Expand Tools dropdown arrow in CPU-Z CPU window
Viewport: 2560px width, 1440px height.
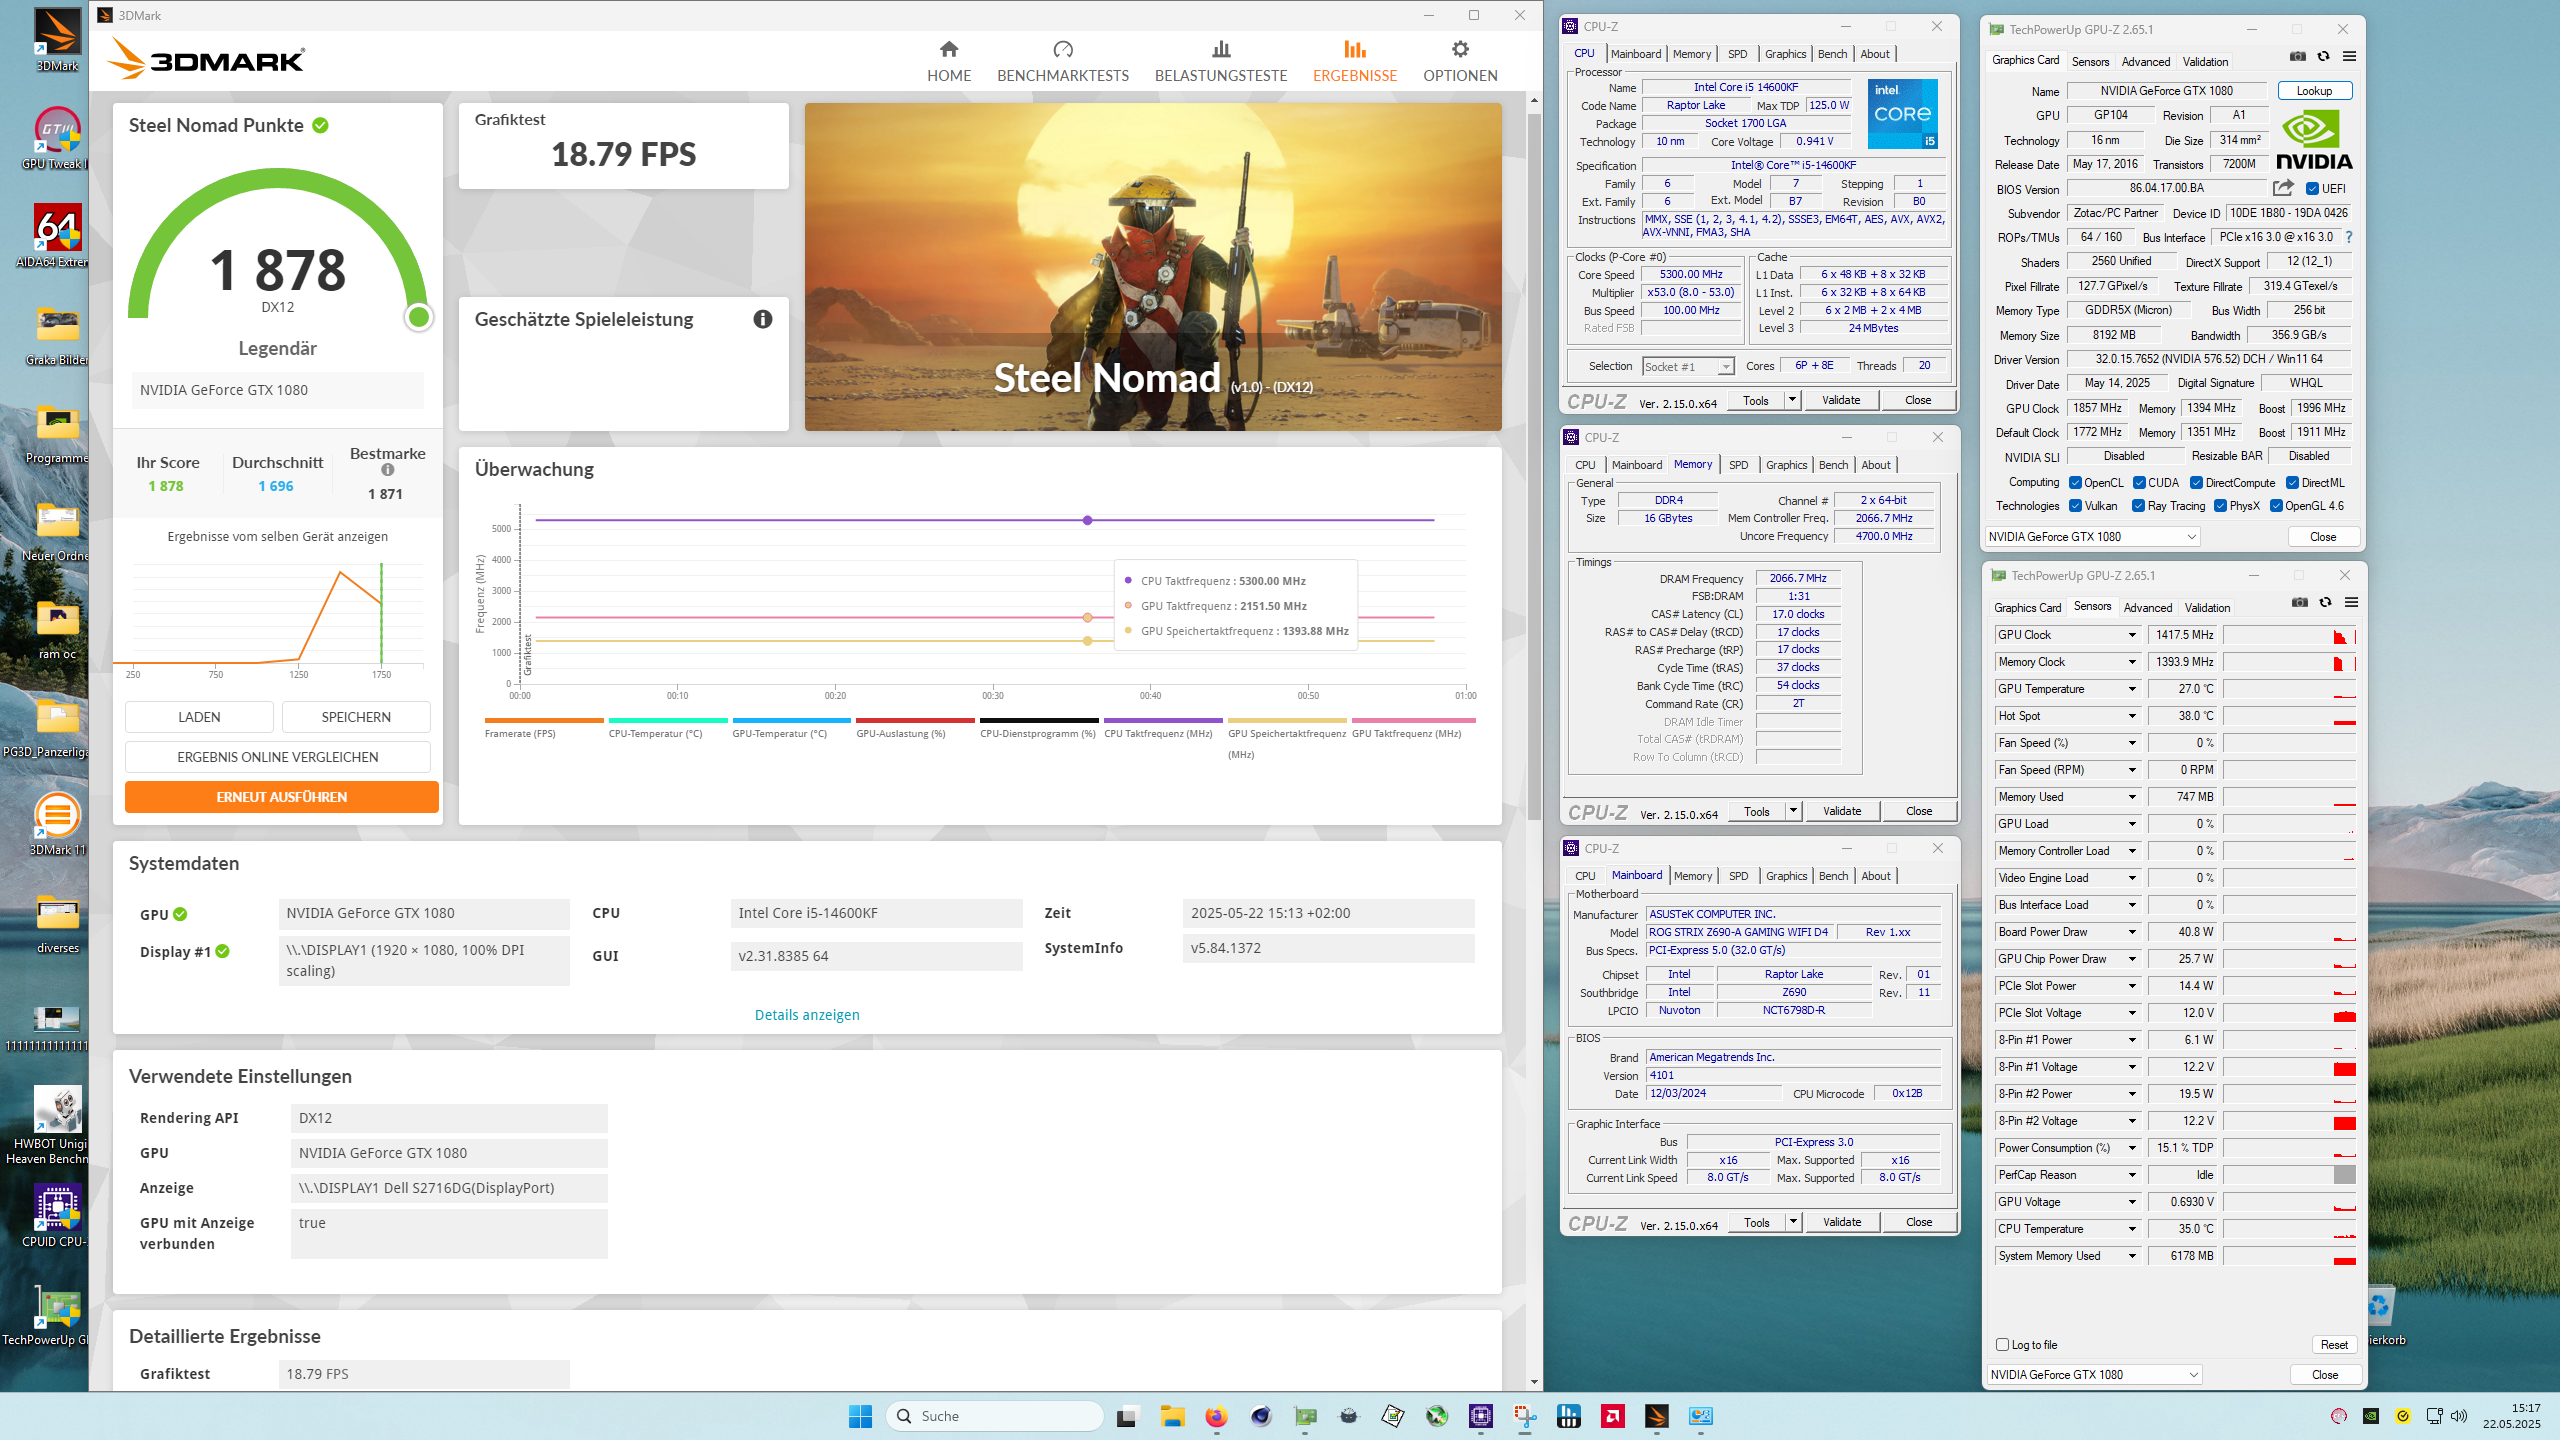1792,400
